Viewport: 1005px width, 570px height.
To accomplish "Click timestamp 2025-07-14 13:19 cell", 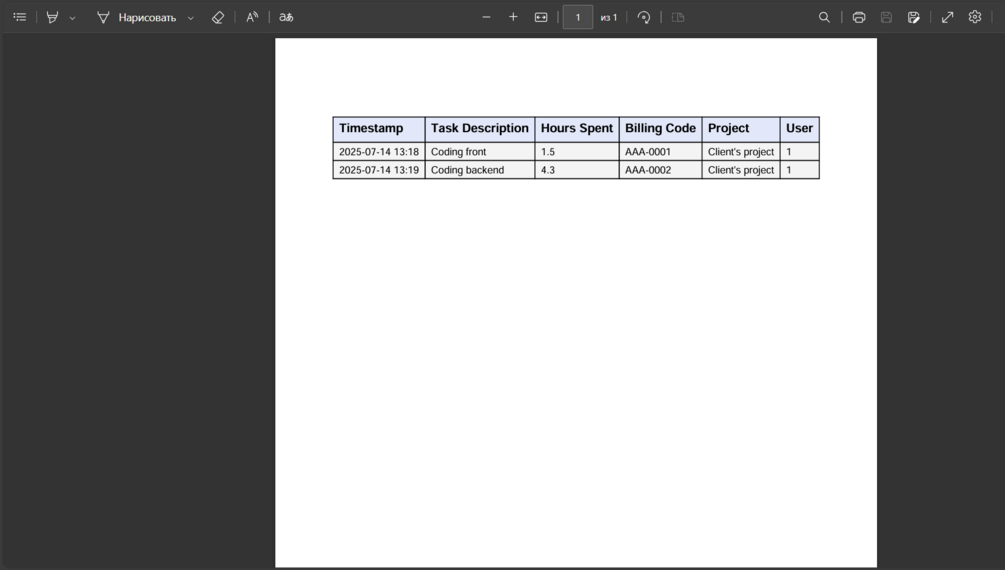I will tap(379, 170).
